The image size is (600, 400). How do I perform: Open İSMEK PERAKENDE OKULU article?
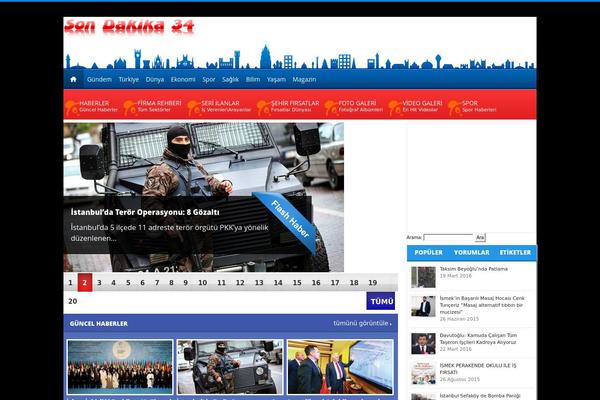coord(478,369)
